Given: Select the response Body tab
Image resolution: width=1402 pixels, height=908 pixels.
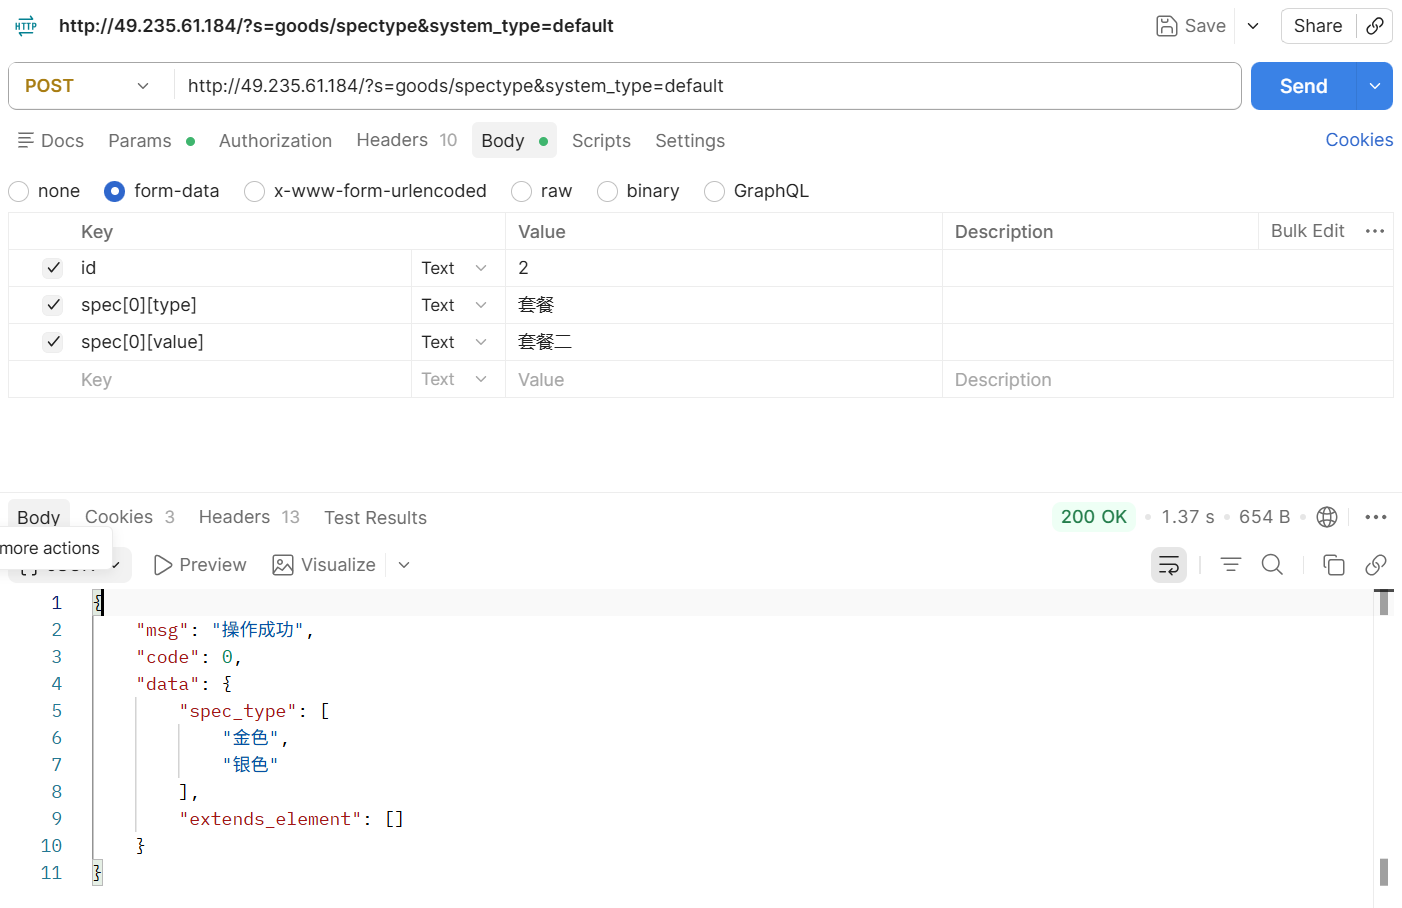Looking at the screenshot, I should coord(39,517).
